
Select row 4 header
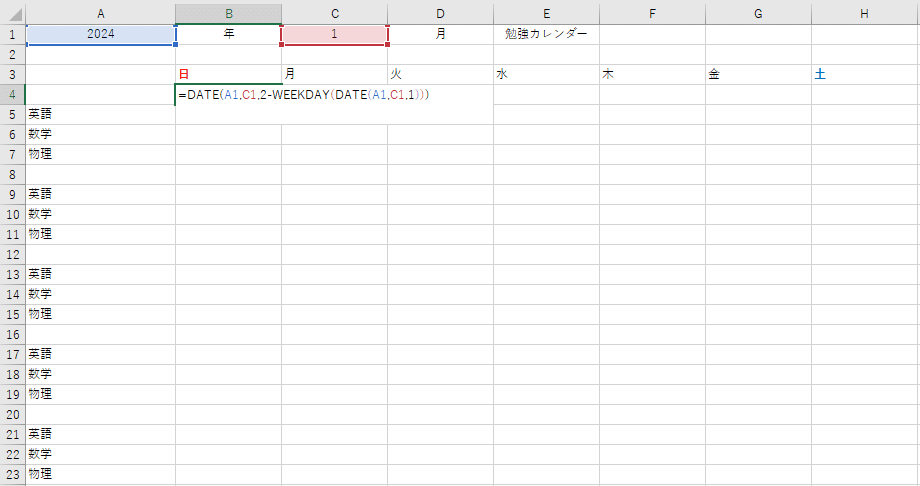click(x=12, y=94)
